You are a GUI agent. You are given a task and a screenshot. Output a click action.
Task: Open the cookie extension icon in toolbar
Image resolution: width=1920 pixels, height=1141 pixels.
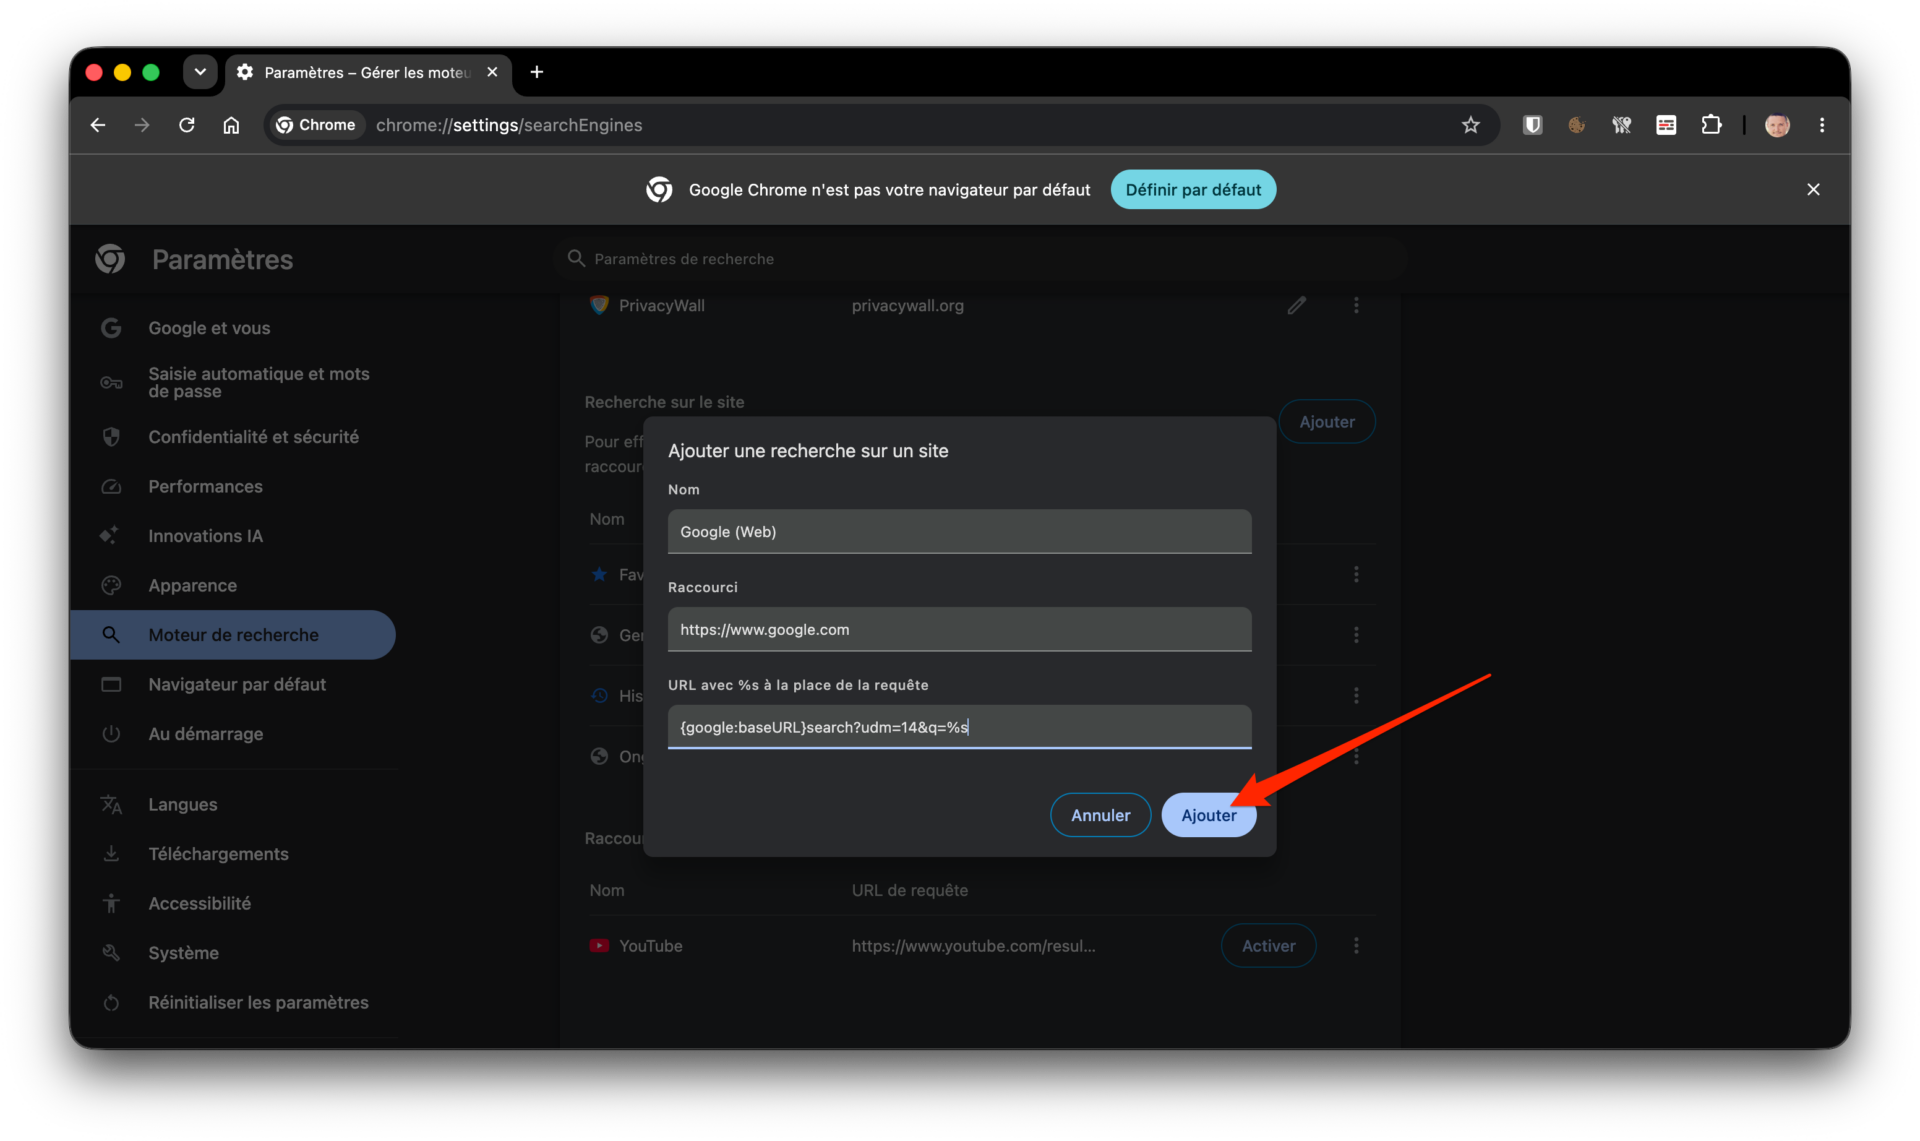coord(1577,125)
